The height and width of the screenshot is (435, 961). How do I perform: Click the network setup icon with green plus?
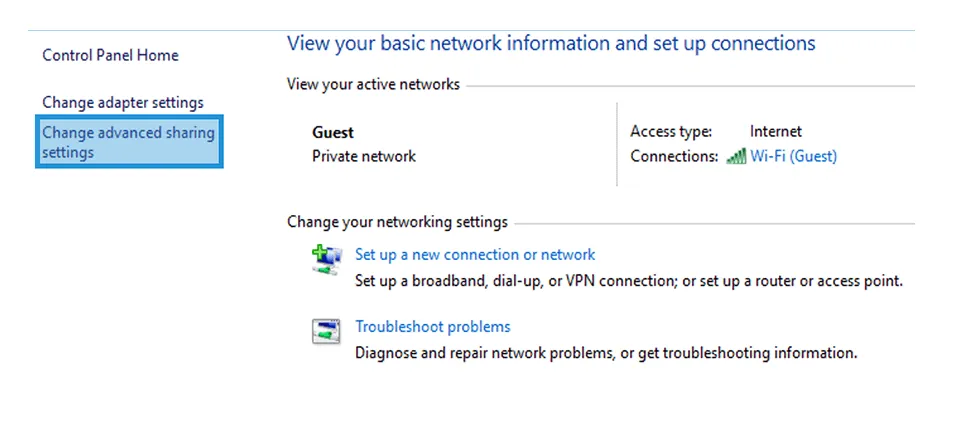326,260
